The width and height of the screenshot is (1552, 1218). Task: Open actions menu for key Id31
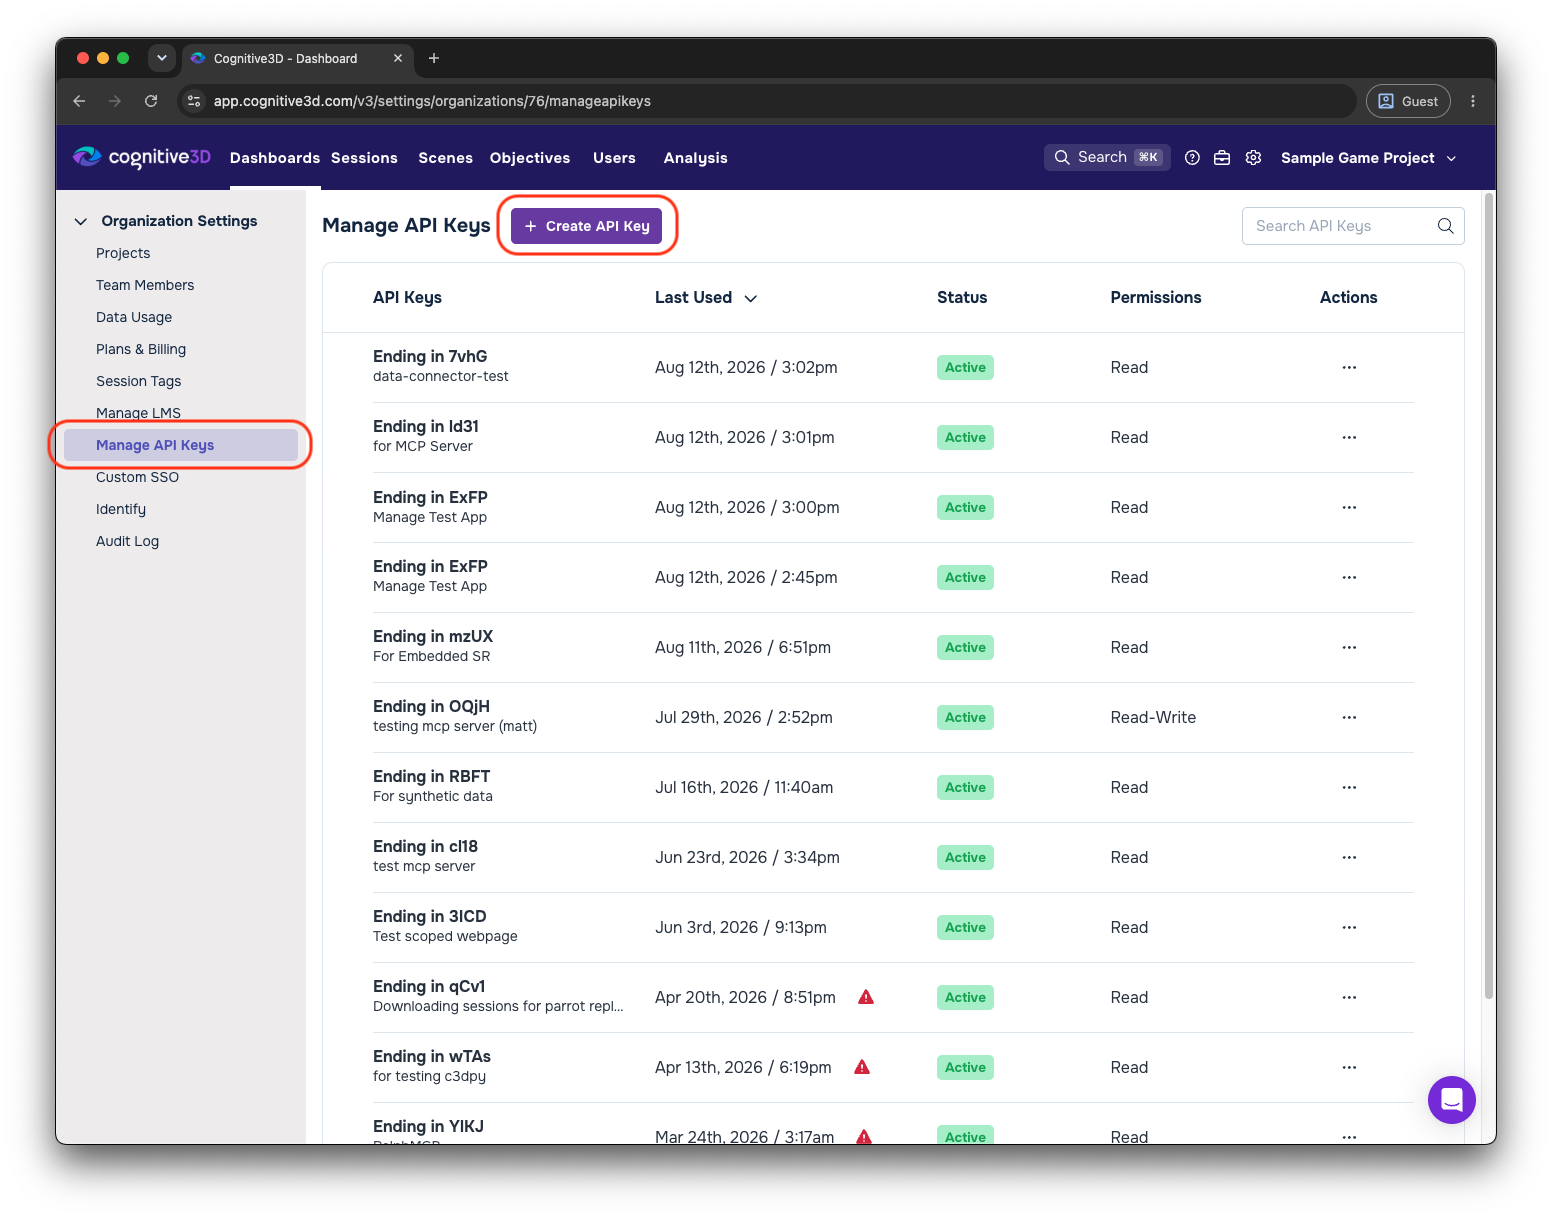coord(1349,437)
